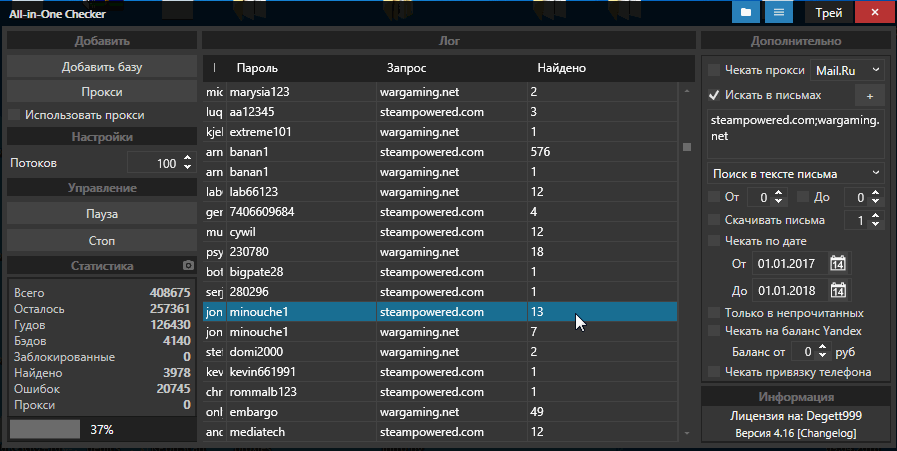Screen dimensions: 897x451
Task: Click the plus button next to Искать в письмах
Action: pyautogui.click(x=869, y=95)
